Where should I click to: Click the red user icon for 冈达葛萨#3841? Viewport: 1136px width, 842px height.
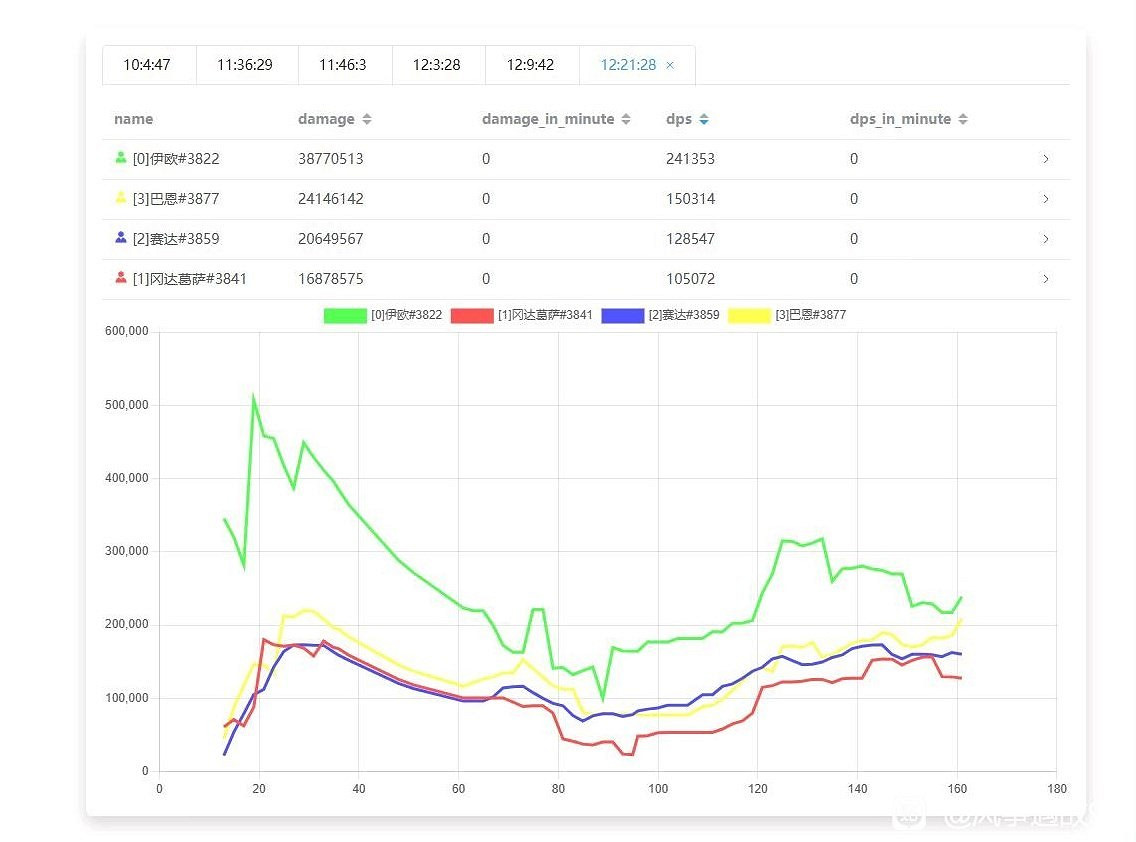click(121, 278)
